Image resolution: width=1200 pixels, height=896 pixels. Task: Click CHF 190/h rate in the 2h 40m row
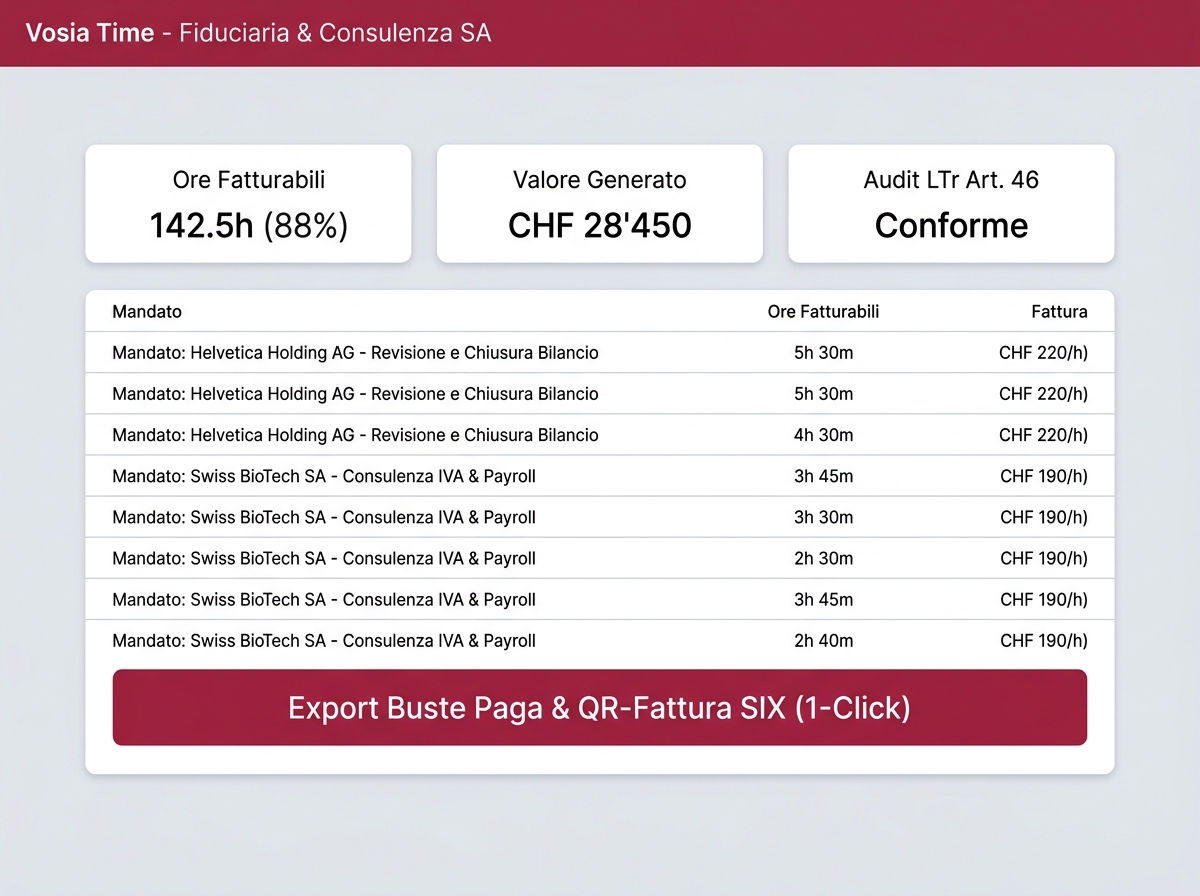coord(1044,640)
